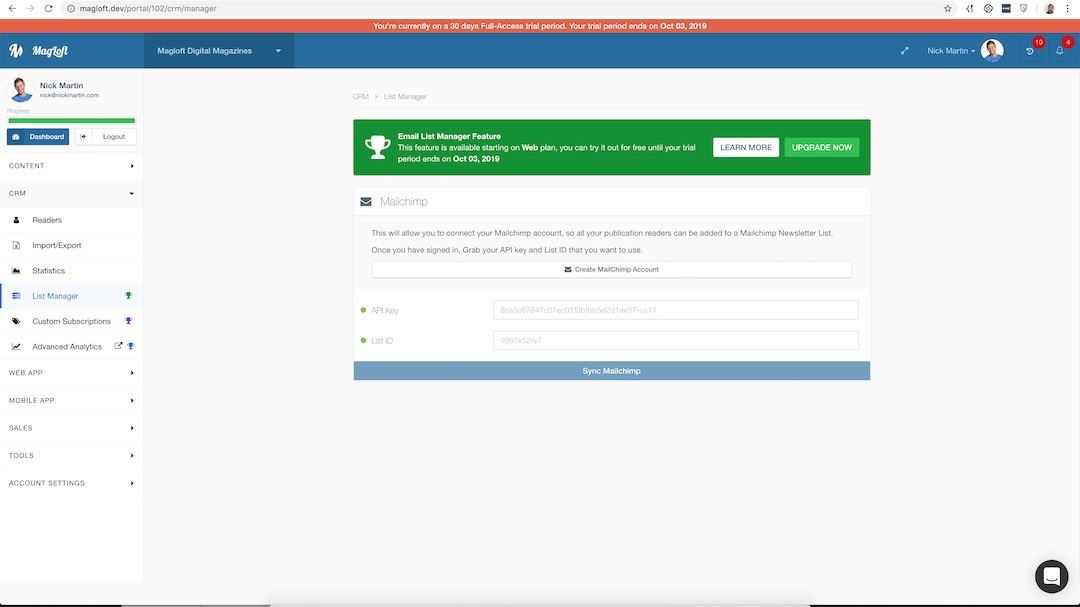Click the purple trophy beside Custom Subscriptions
Viewport: 1080px width, 607px height.
pos(128,321)
